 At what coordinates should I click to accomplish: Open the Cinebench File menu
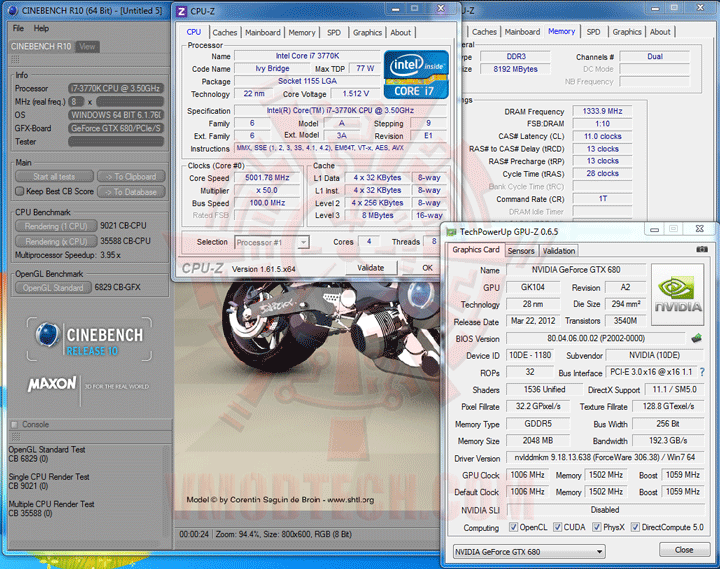[x=18, y=28]
